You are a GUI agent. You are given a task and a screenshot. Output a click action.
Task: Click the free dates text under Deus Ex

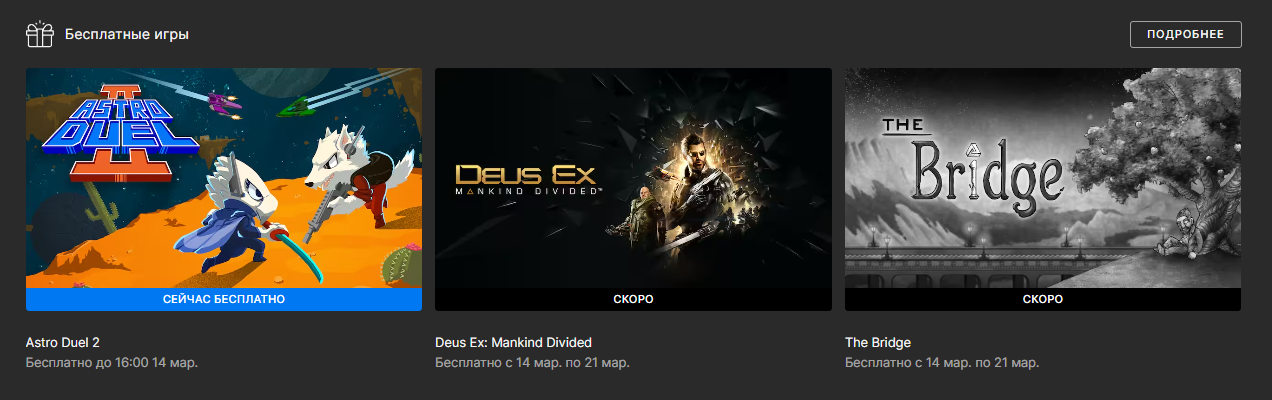[531, 362]
